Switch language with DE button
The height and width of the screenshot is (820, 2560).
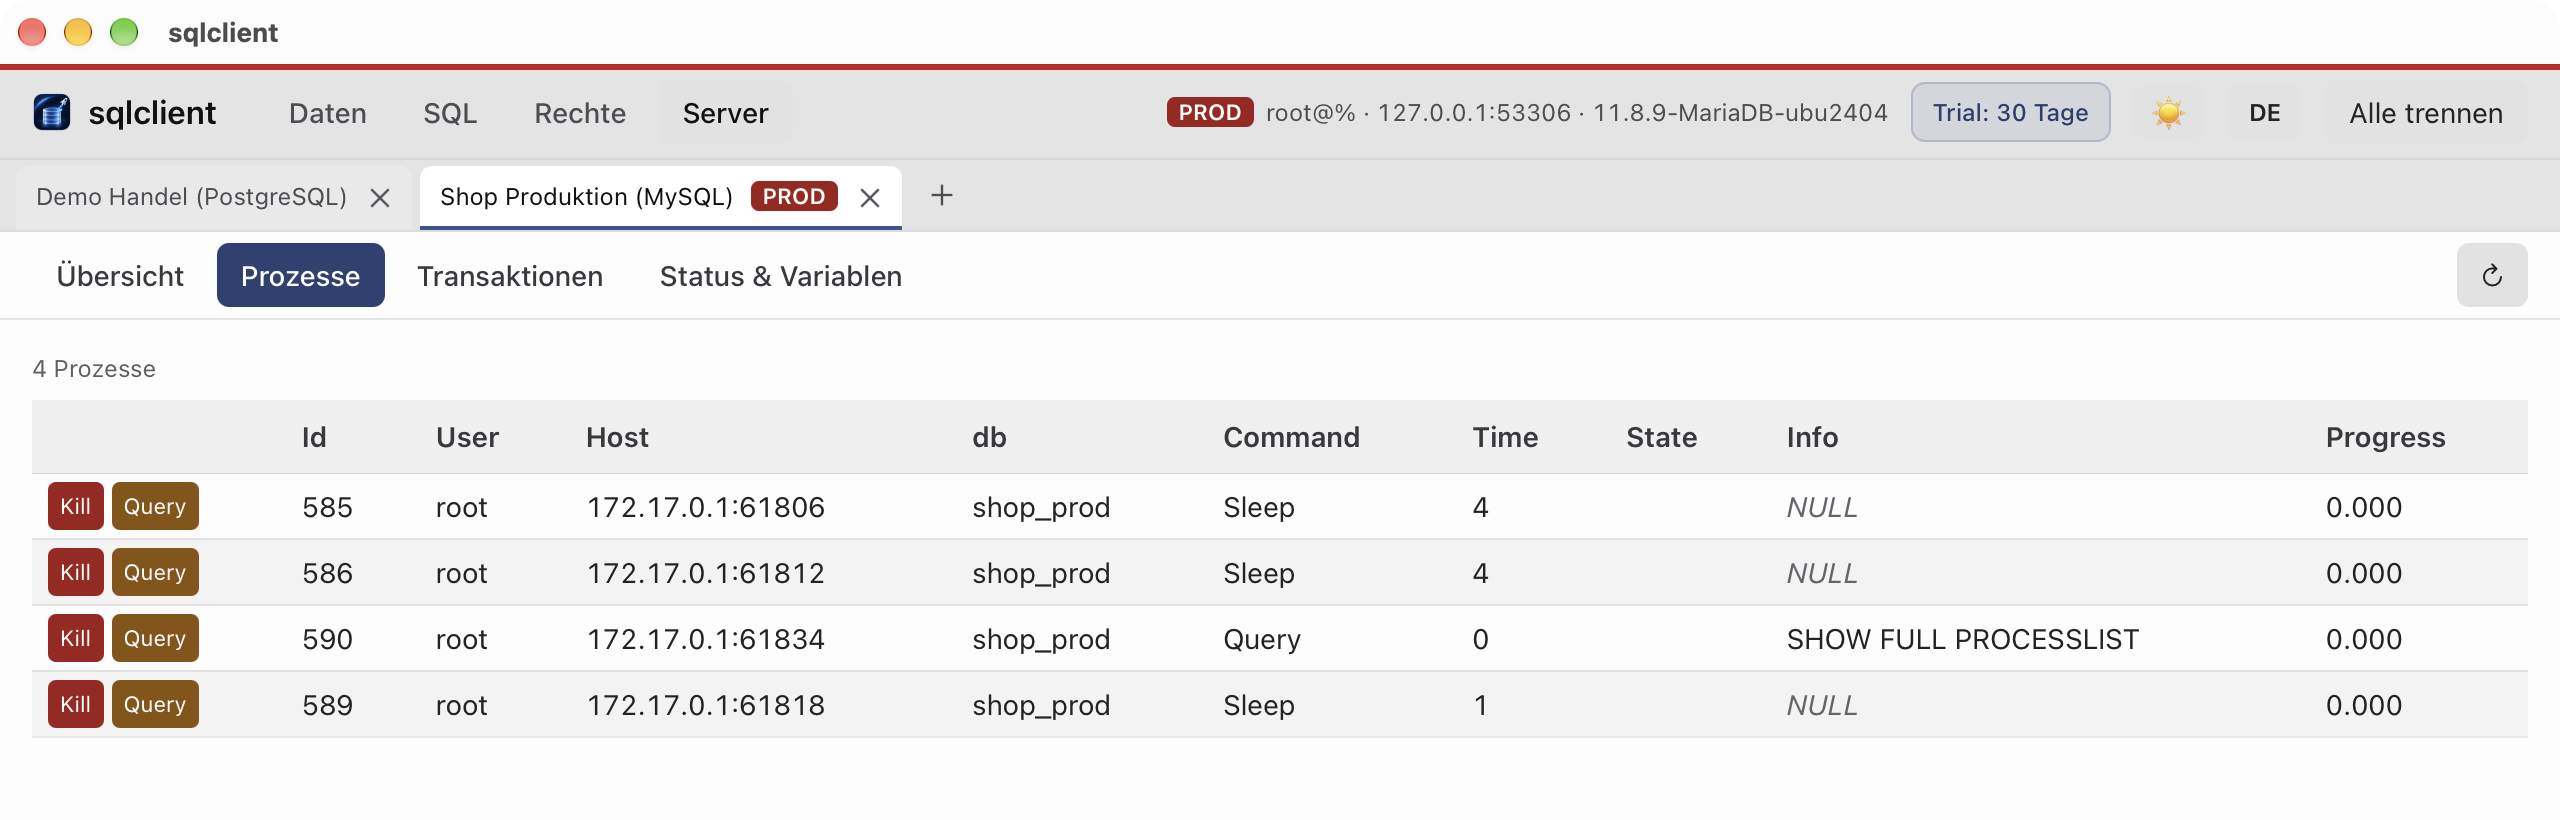2265,113
